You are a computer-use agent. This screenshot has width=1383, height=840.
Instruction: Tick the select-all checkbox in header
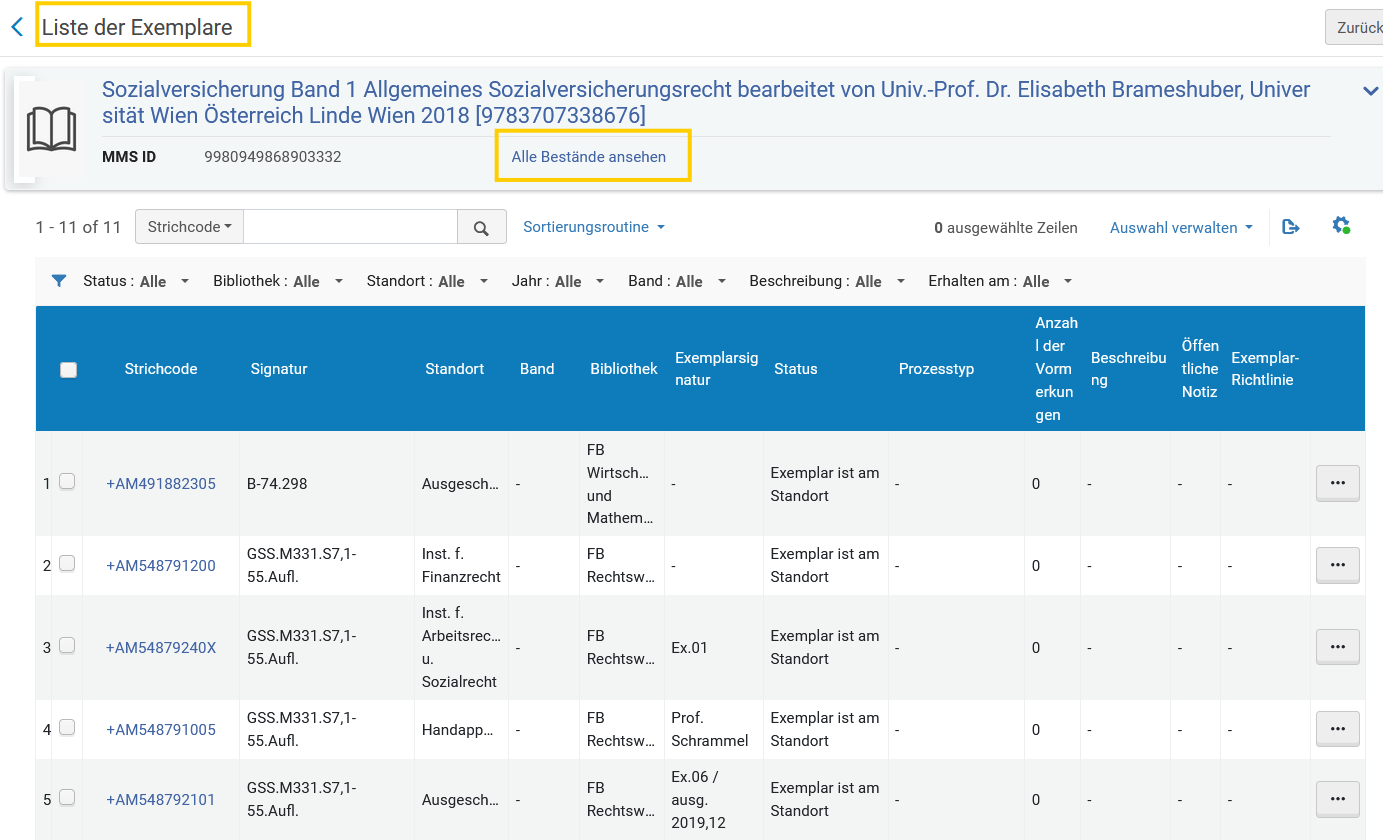coord(68,369)
